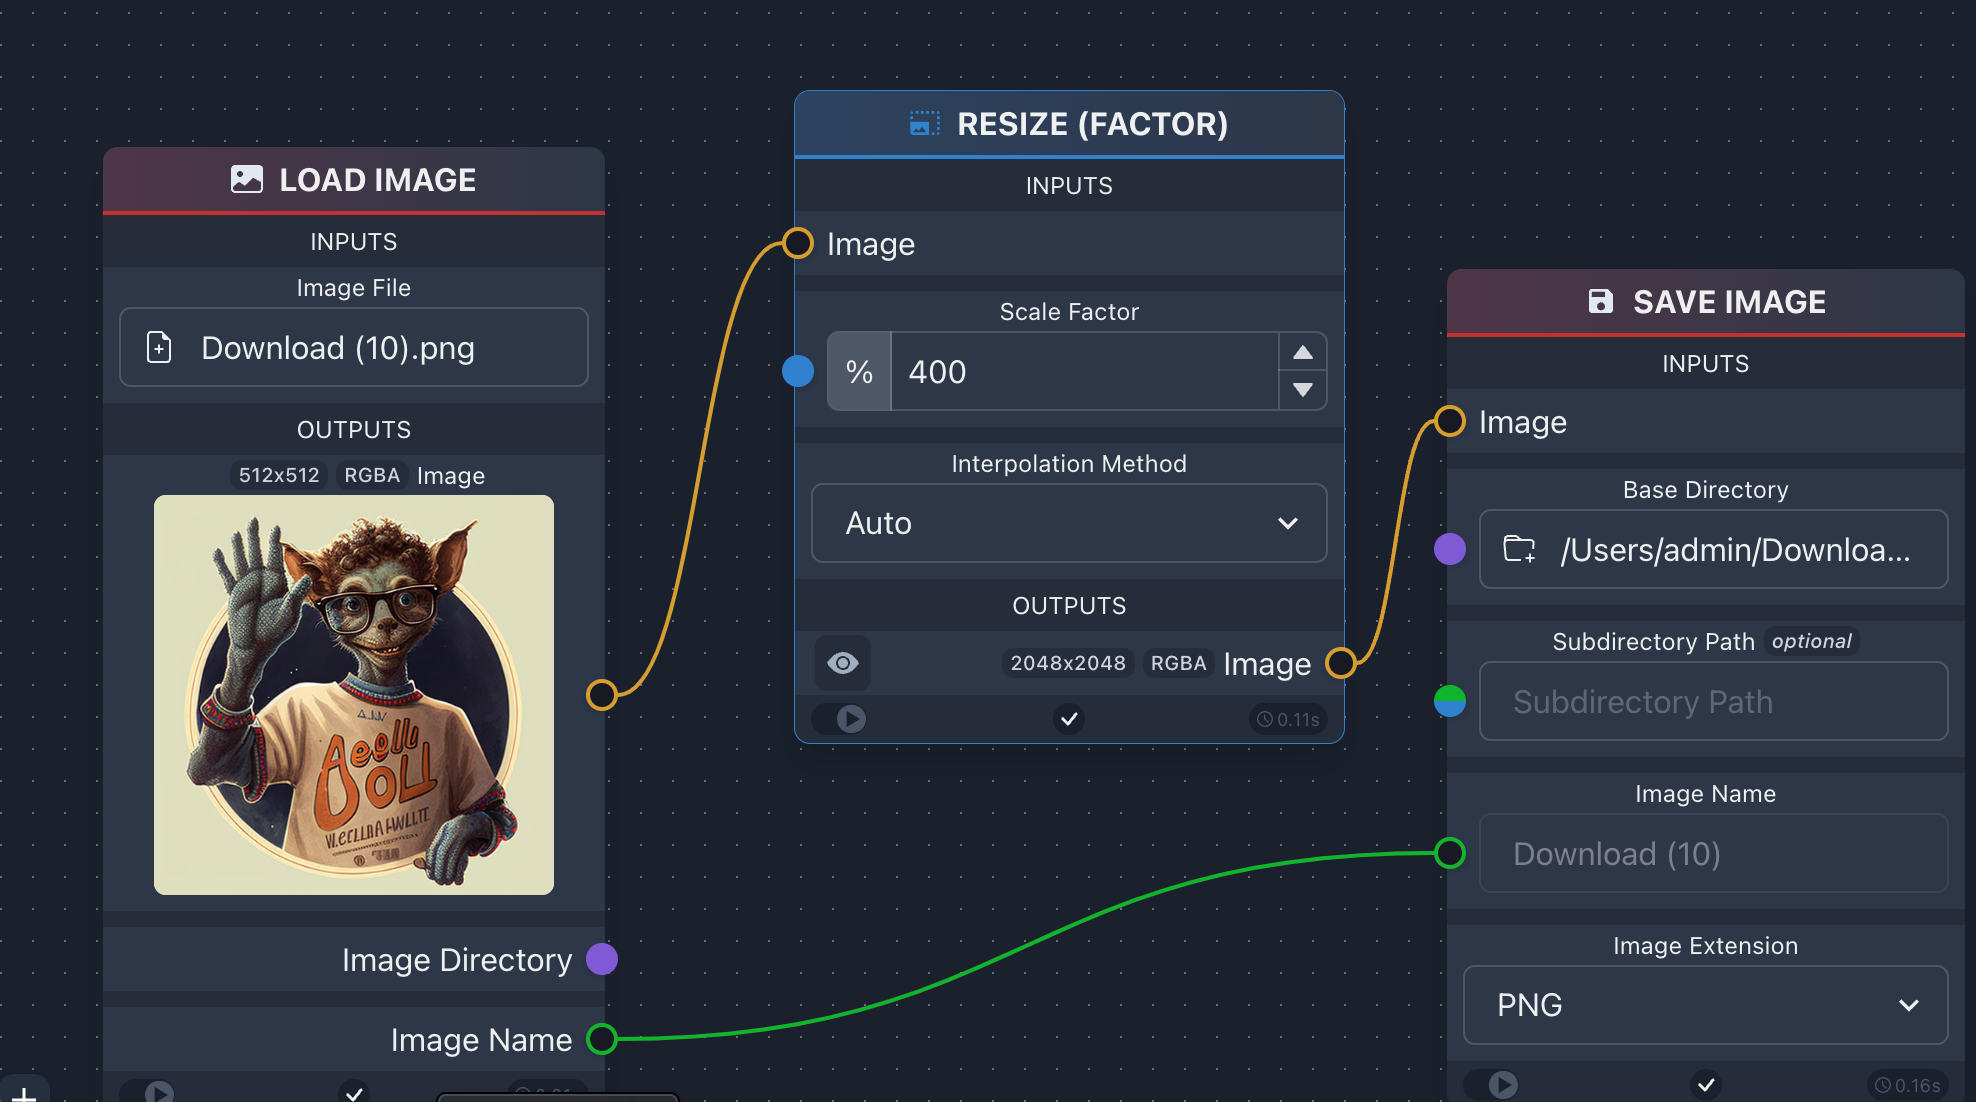Toggle the Save Image node run switch
Screen dimensions: 1976x1102
click(x=1492, y=1085)
